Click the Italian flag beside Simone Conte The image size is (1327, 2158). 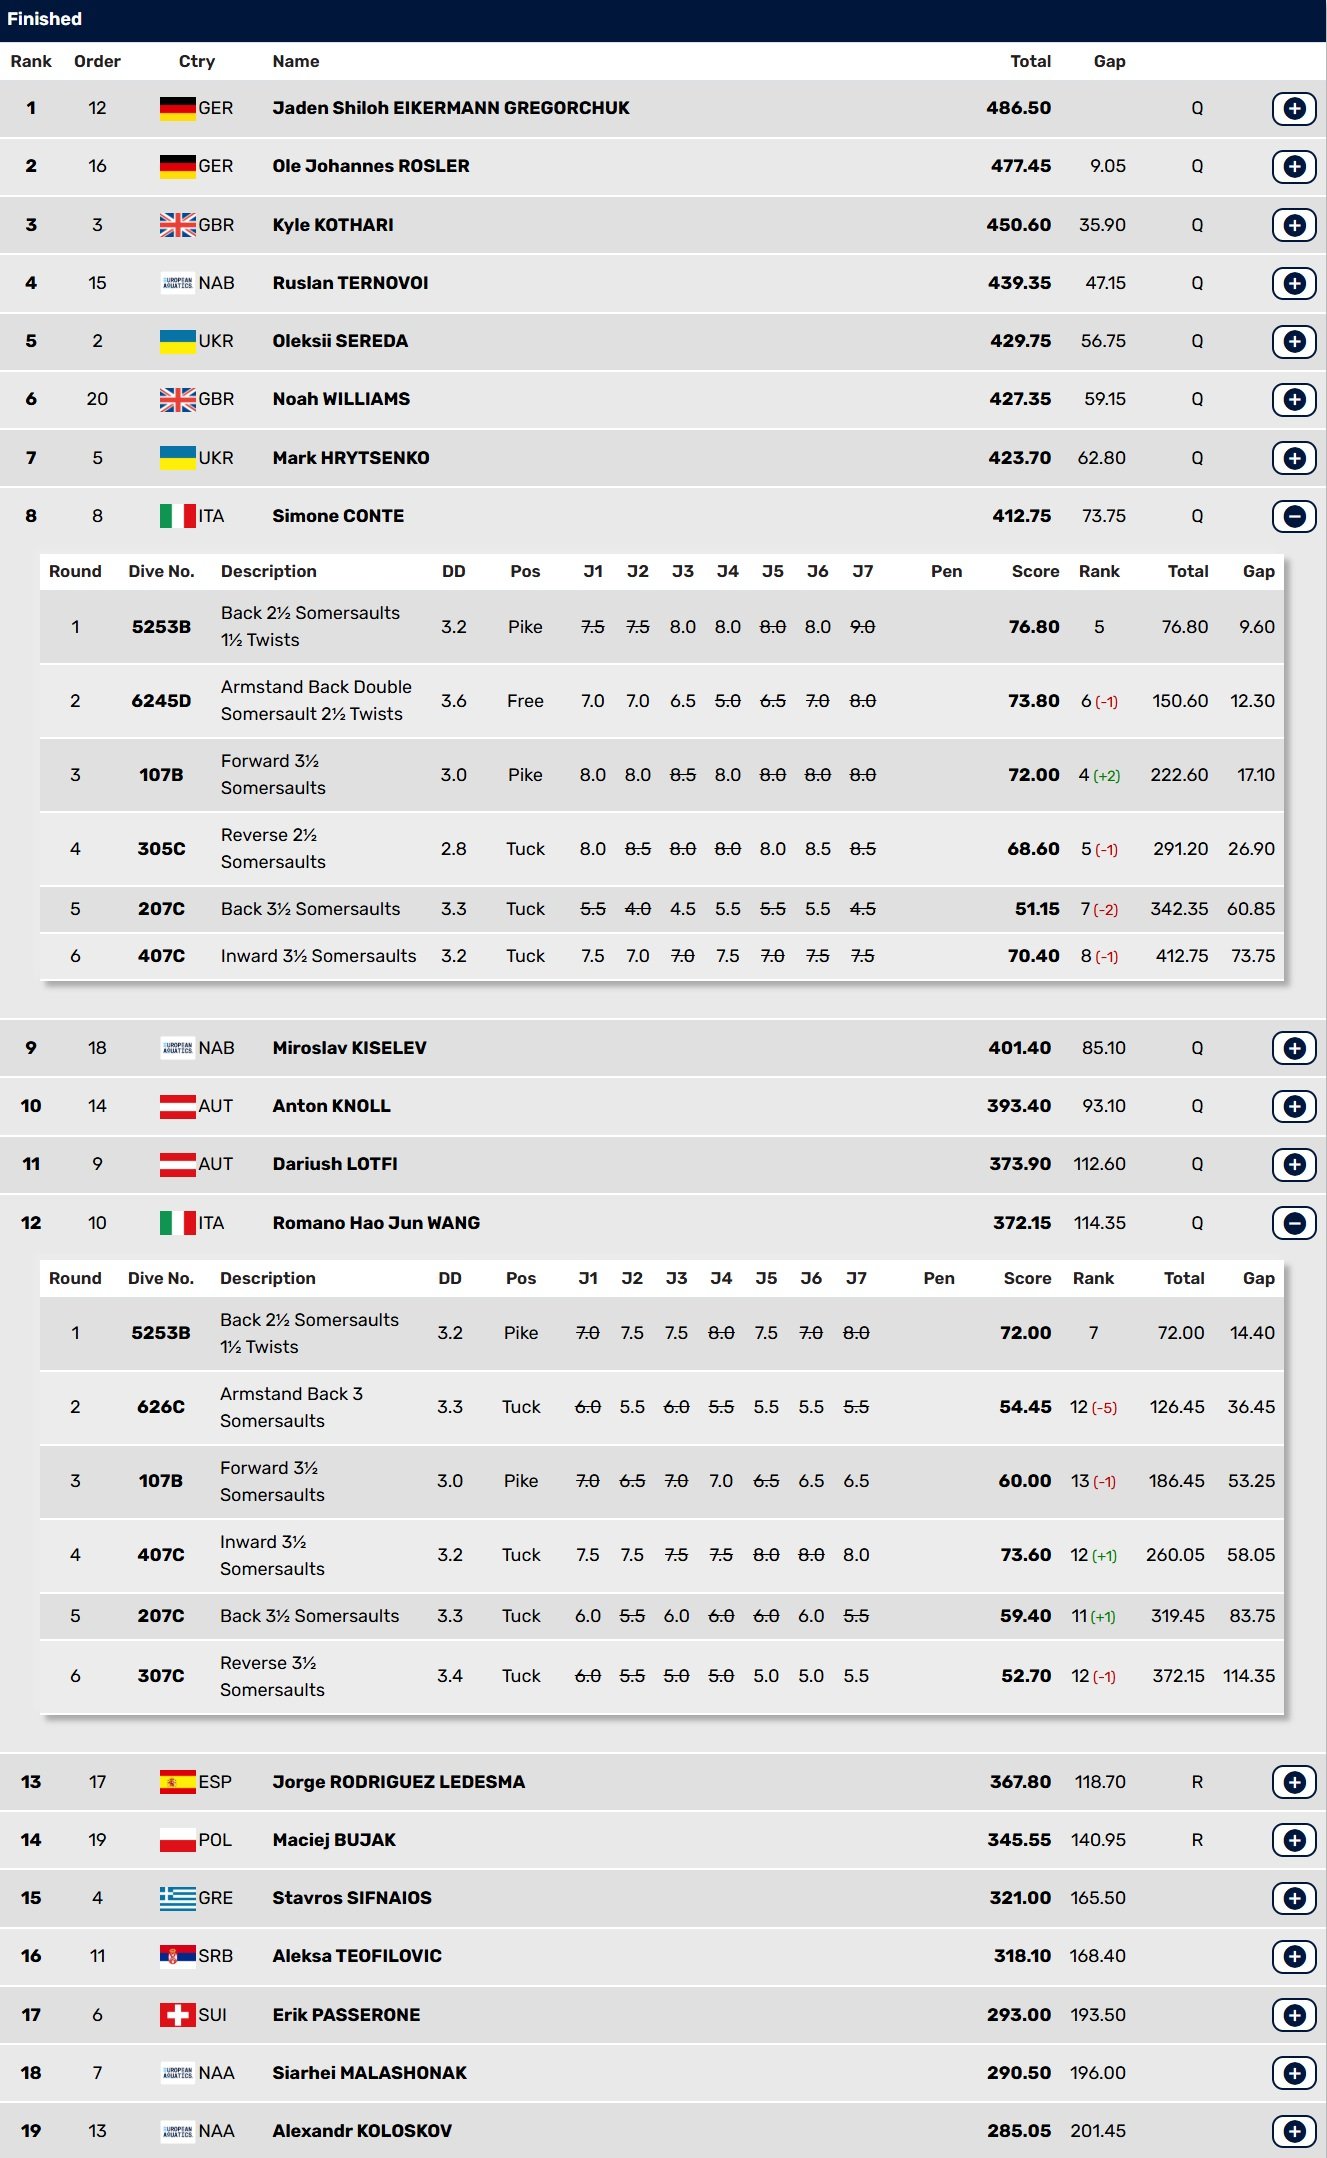click(178, 516)
